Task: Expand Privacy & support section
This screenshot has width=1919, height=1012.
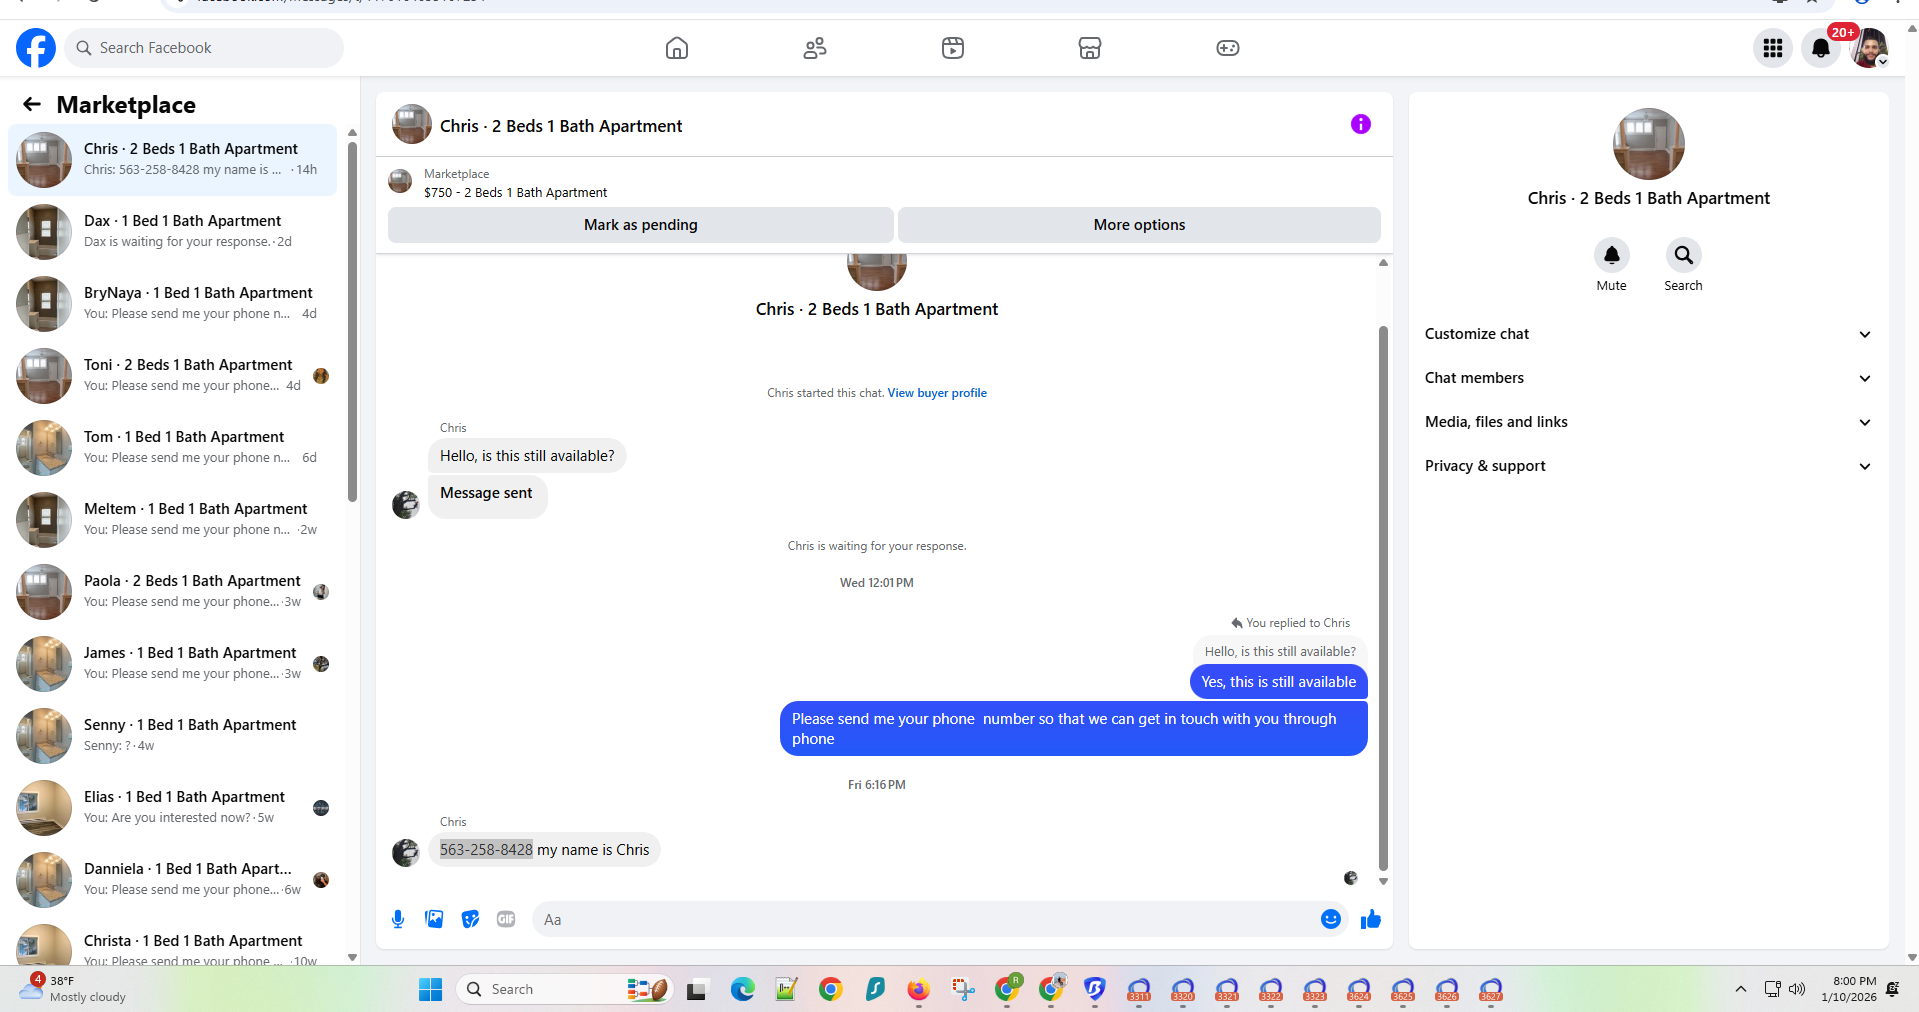Action: point(1647,466)
